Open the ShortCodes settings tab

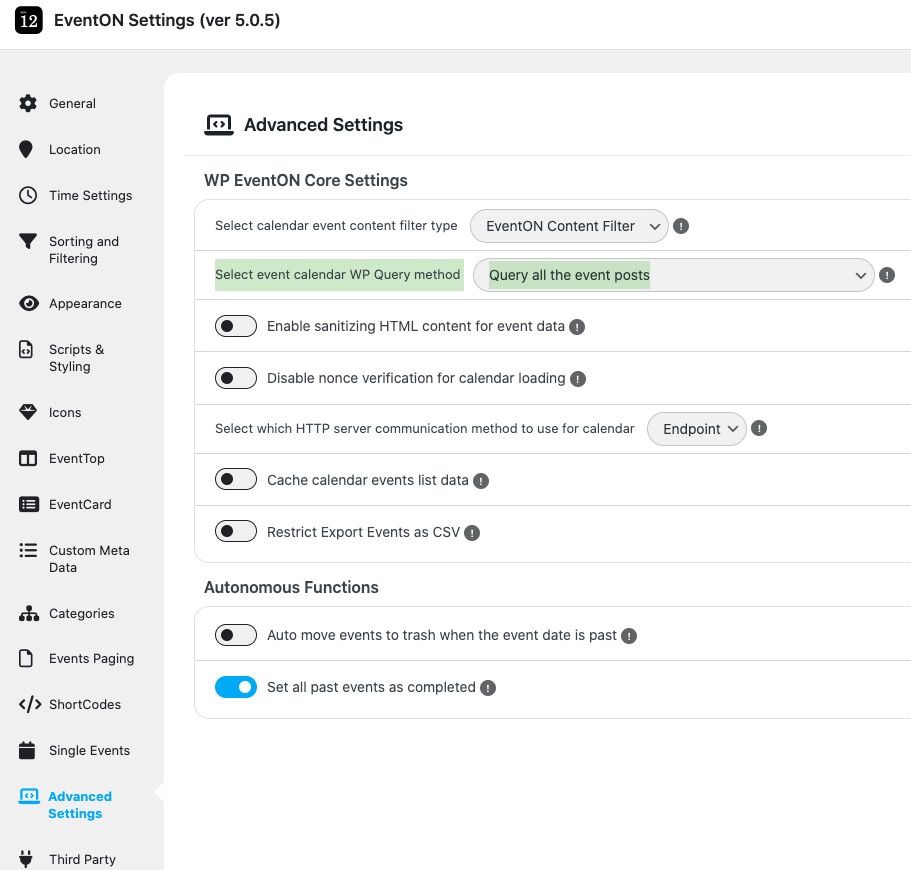point(84,705)
